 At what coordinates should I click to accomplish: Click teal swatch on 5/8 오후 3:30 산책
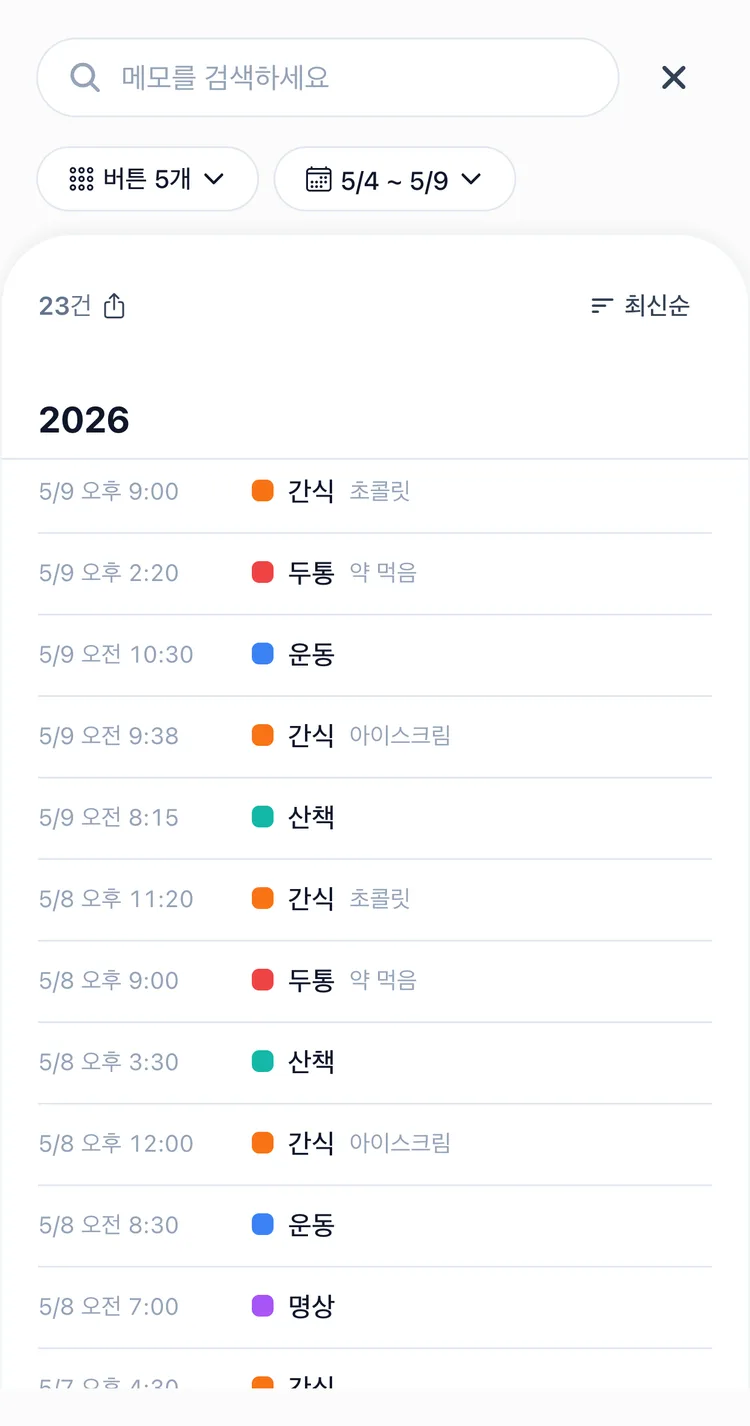click(x=263, y=1061)
